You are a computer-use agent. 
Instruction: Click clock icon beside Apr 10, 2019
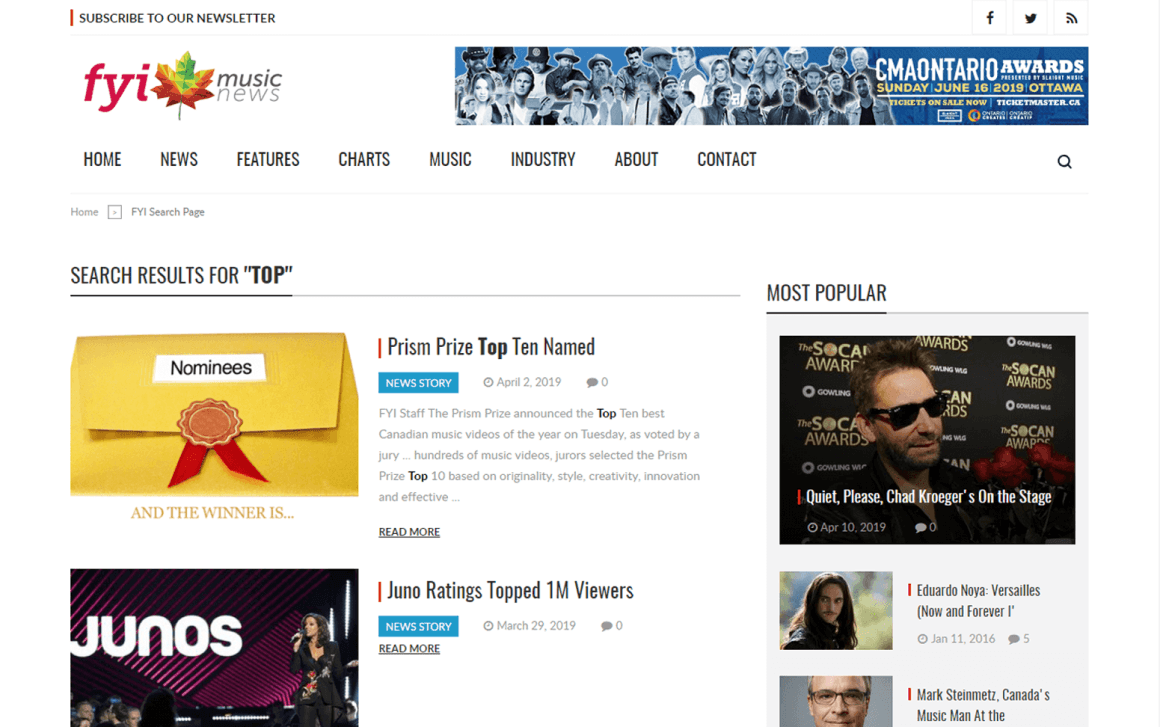[x=812, y=527]
